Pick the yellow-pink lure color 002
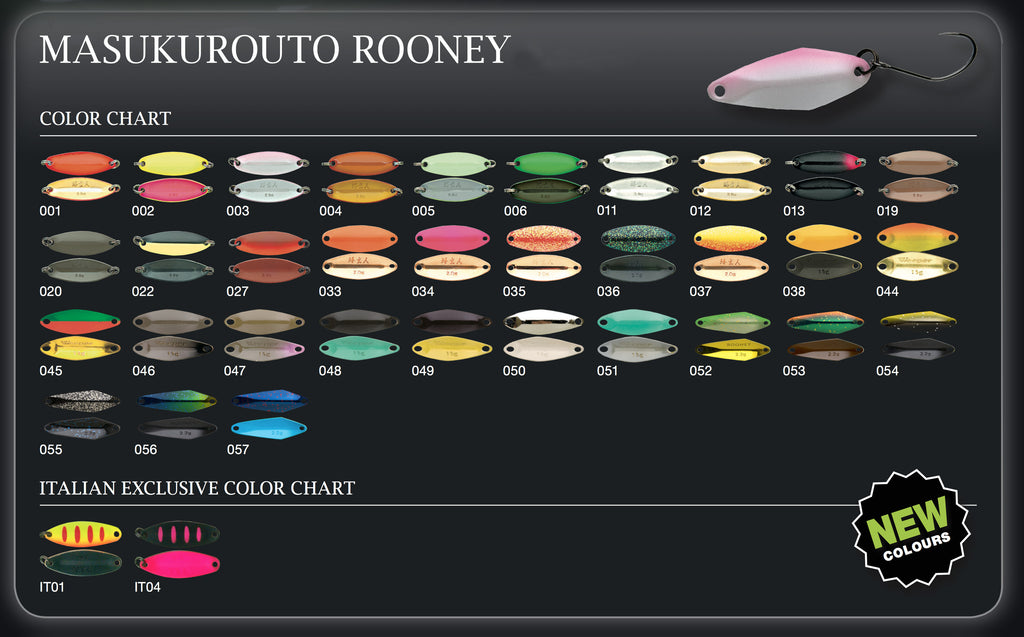This screenshot has height=637, width=1024. click(x=172, y=176)
